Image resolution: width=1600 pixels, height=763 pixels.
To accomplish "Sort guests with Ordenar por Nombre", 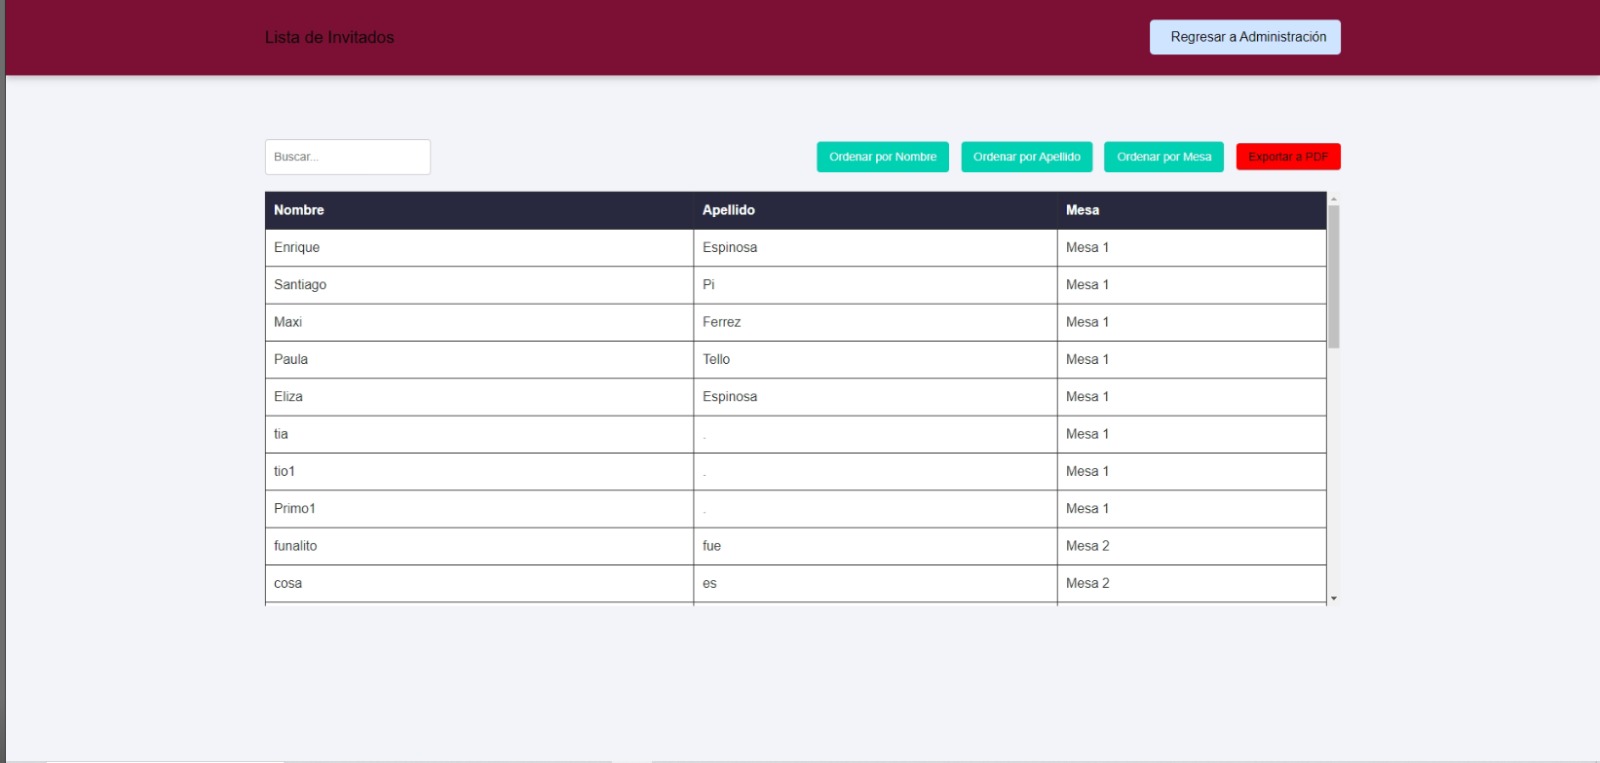I will click(882, 157).
